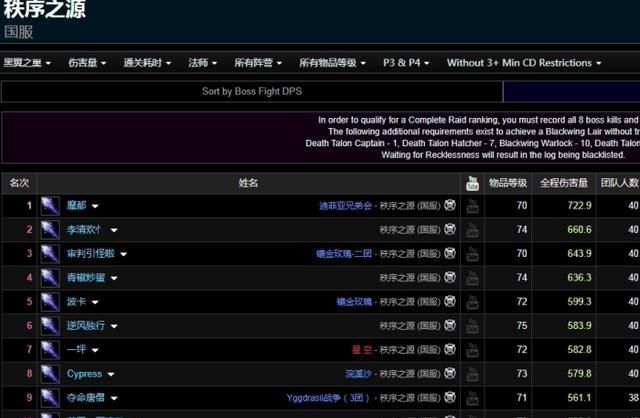Click the faction emblem in 逆风独行 row
This screenshot has height=418, width=640.
tap(450, 325)
